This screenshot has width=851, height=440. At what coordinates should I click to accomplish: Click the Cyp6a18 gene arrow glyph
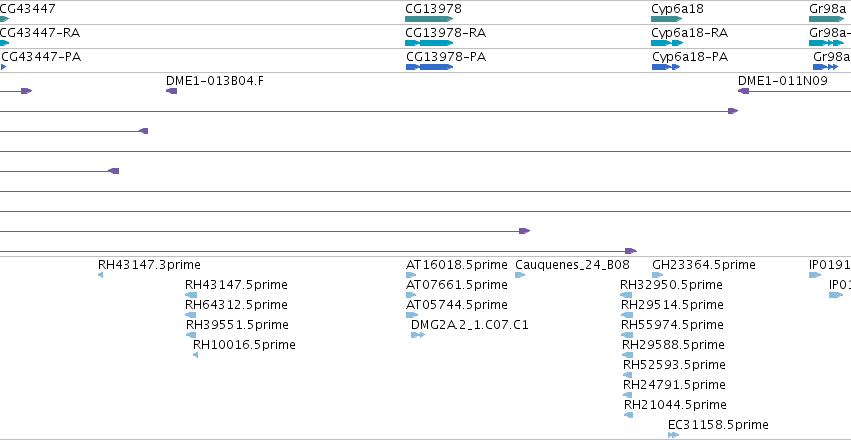pyautogui.click(x=666, y=19)
